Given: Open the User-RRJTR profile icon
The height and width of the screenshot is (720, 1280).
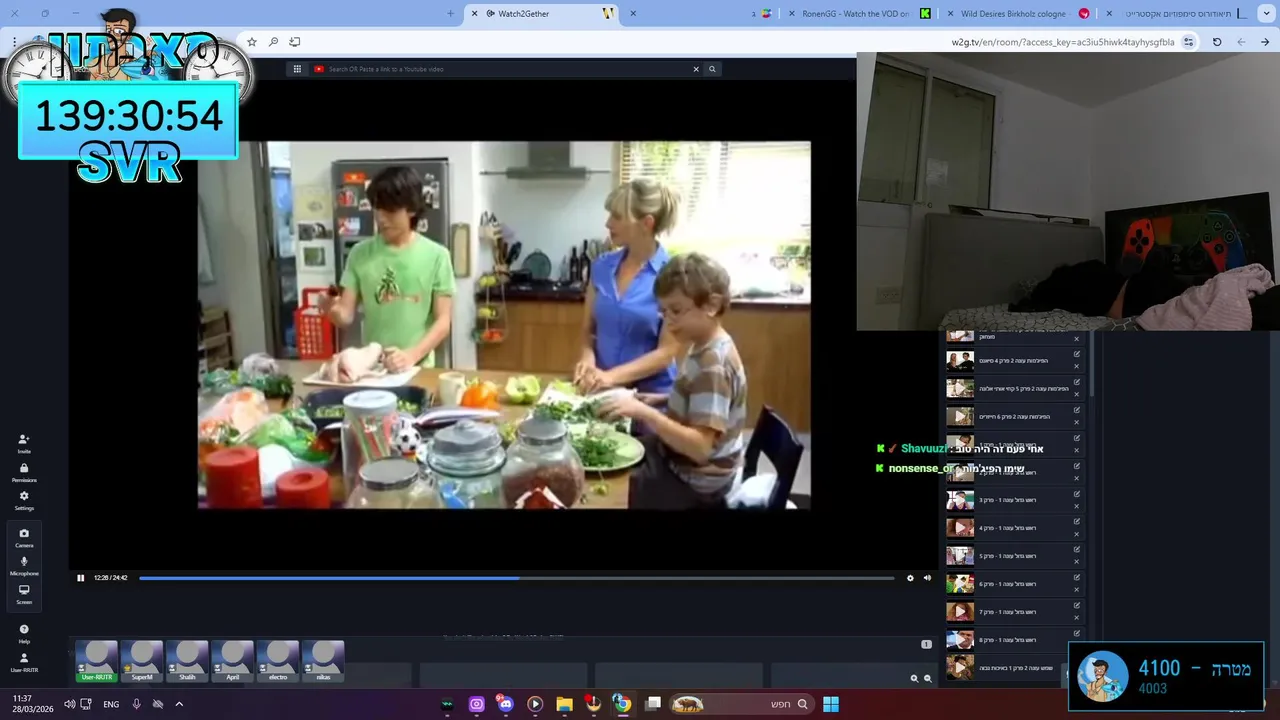Looking at the screenshot, I should tap(24, 662).
